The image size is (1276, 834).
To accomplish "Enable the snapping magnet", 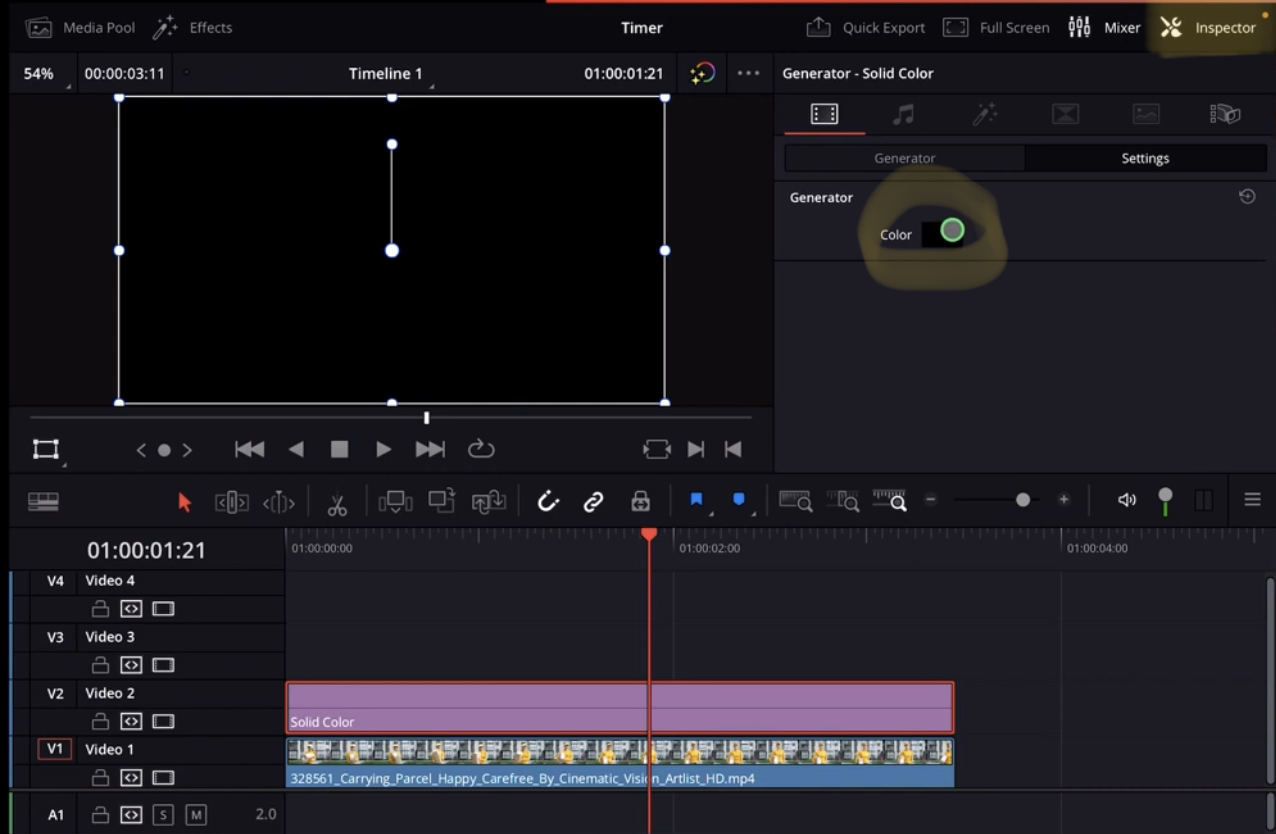I will (x=549, y=501).
